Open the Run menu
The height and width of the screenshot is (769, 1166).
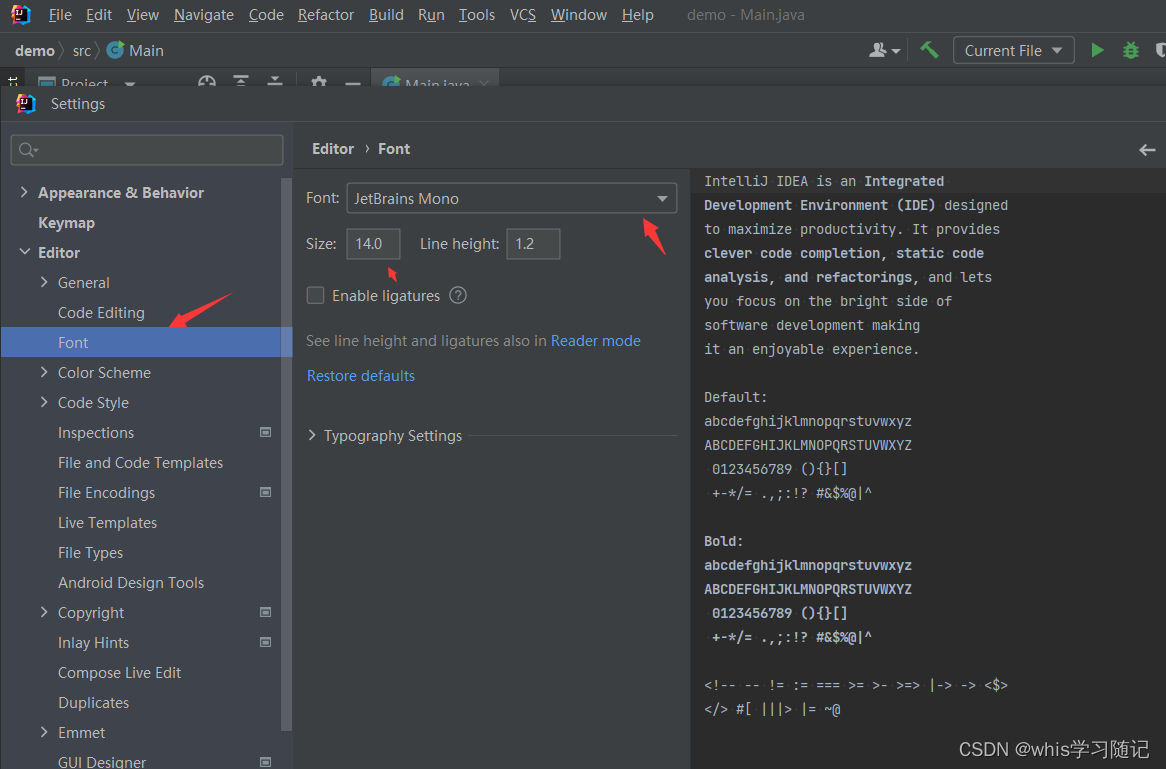click(x=431, y=15)
